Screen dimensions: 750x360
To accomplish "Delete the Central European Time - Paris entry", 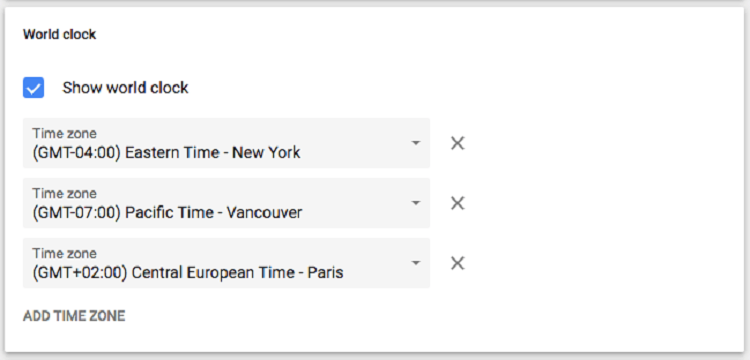I will pyautogui.click(x=458, y=263).
